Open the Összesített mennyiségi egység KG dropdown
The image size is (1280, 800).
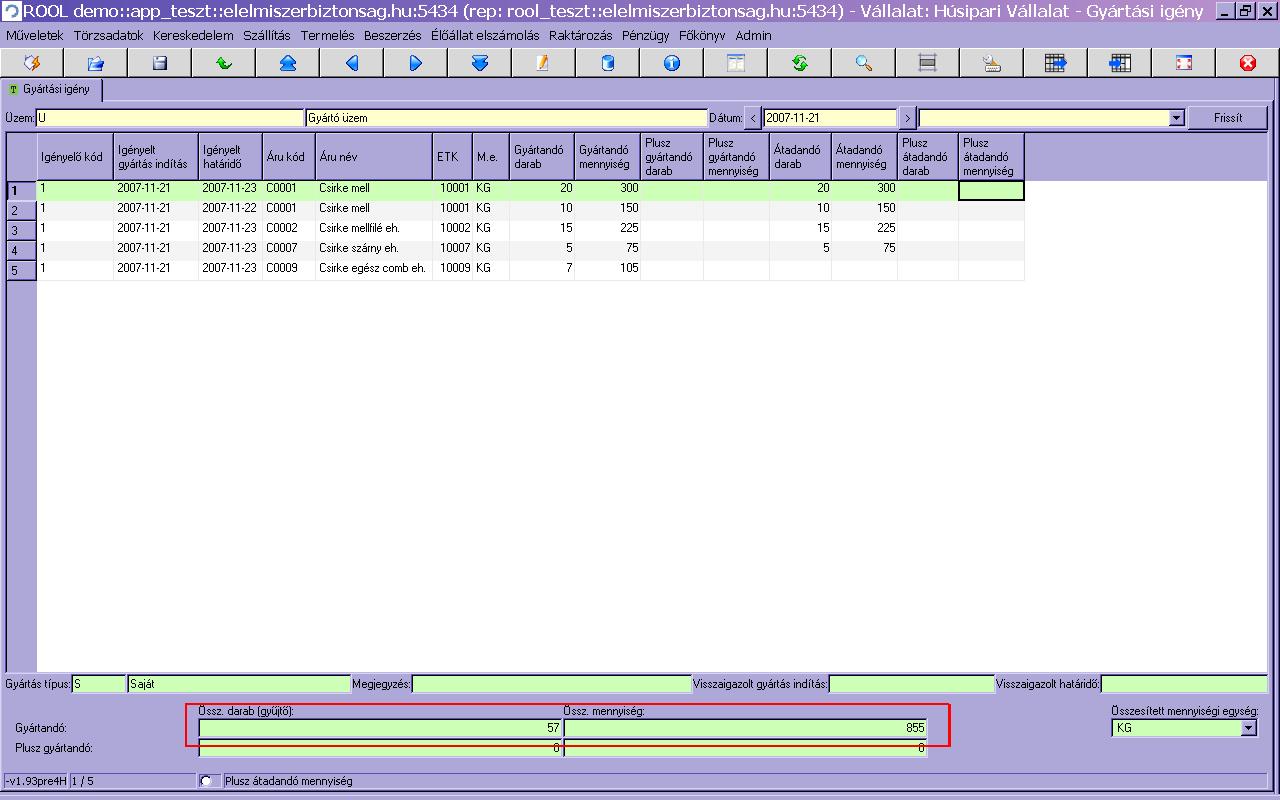tap(1248, 728)
